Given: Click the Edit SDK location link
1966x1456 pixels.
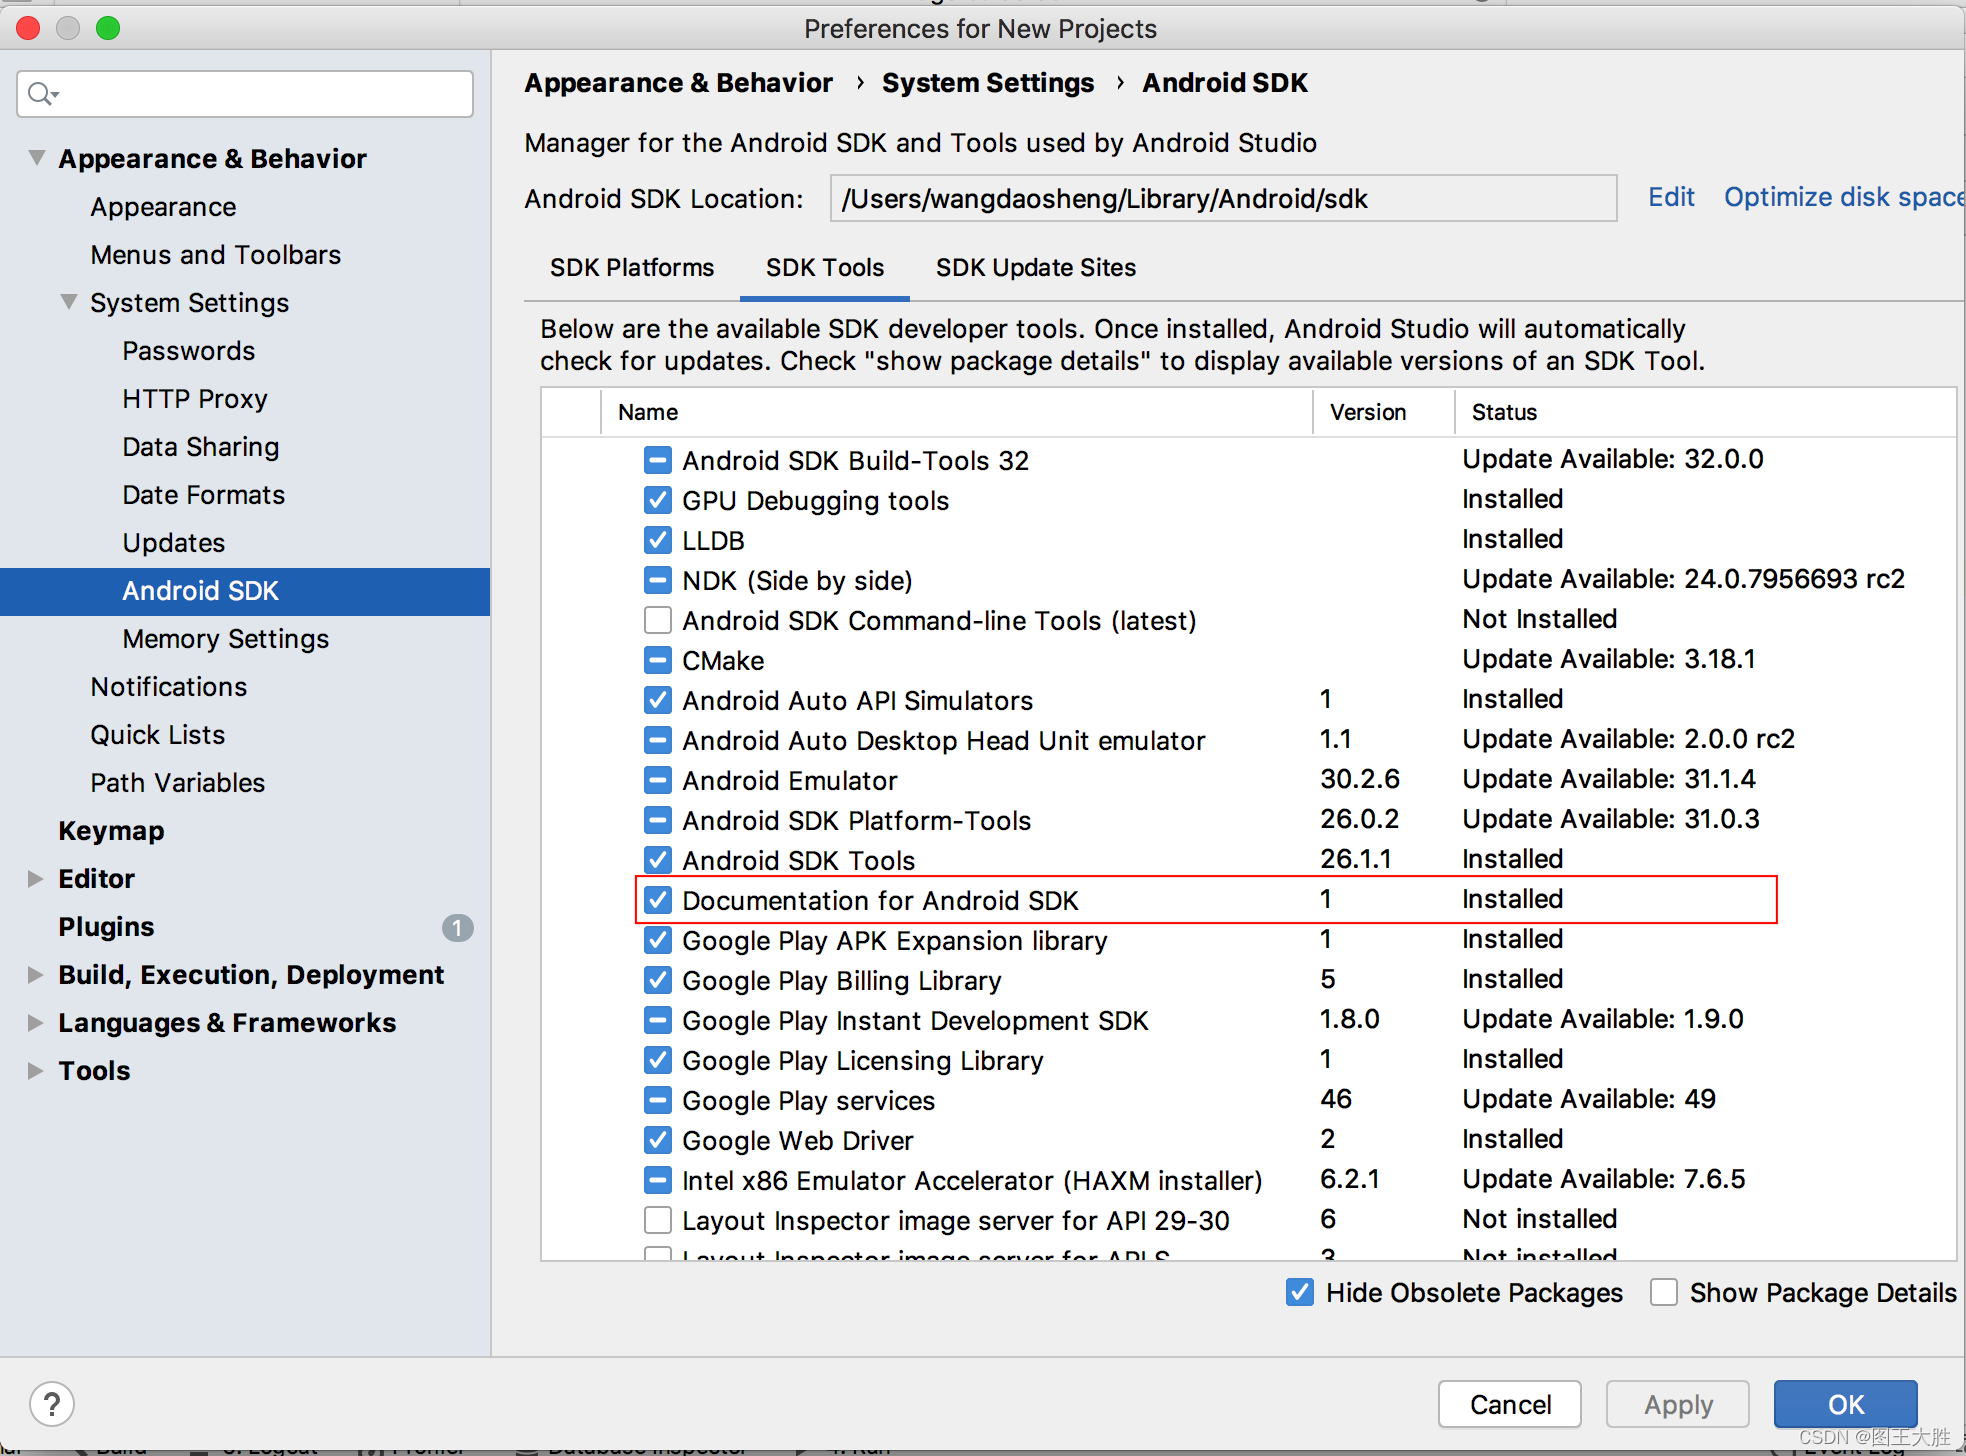Looking at the screenshot, I should (x=1670, y=197).
